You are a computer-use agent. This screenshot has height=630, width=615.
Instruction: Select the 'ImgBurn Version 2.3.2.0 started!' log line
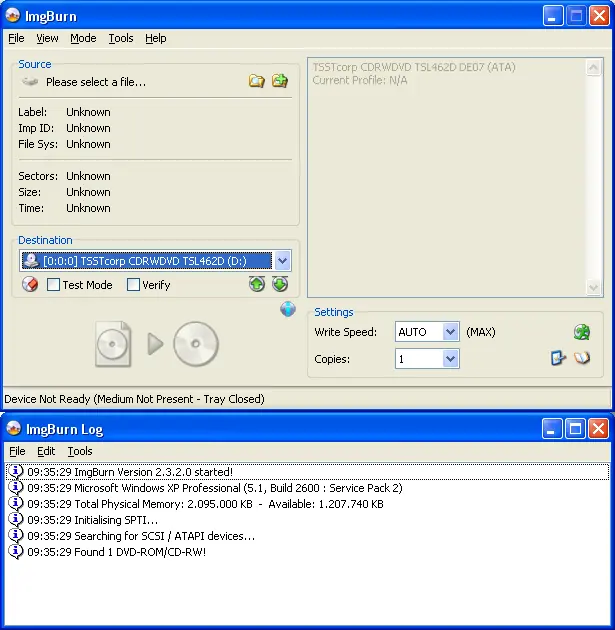click(x=308, y=472)
